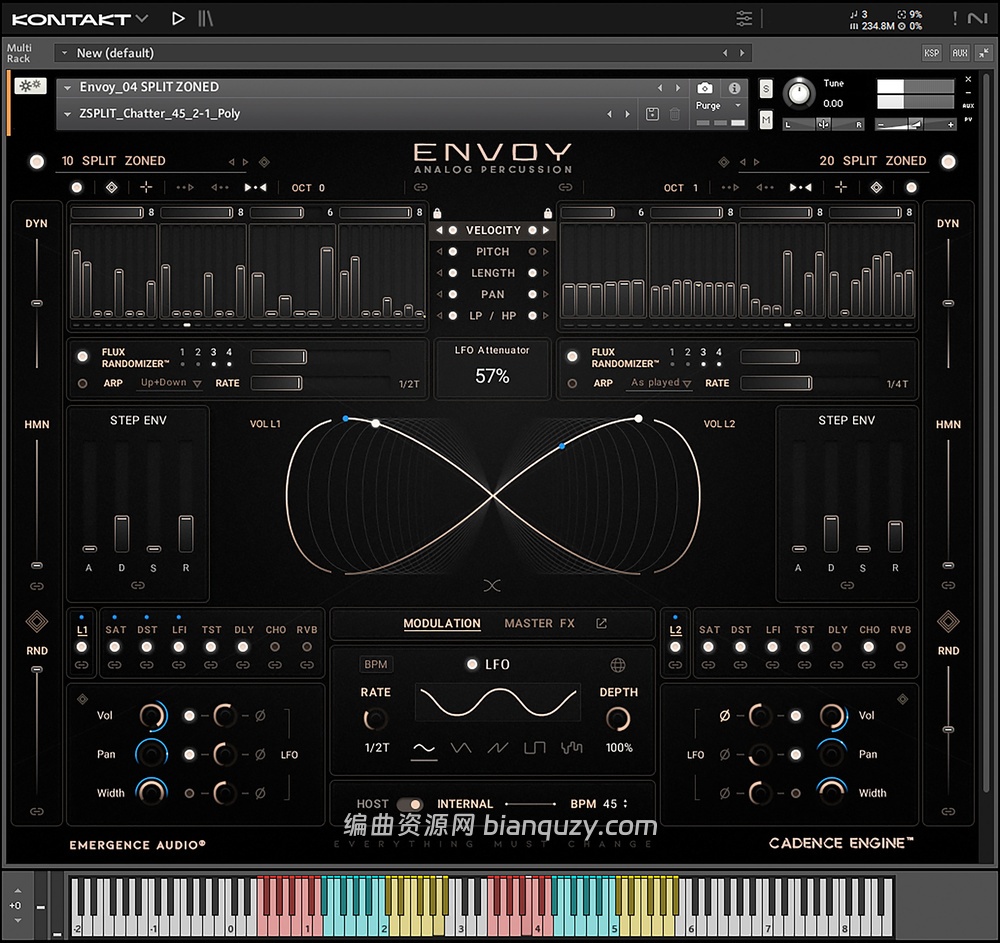The height and width of the screenshot is (943, 1000).
Task: Solo the instrument with S button
Action: click(x=766, y=89)
